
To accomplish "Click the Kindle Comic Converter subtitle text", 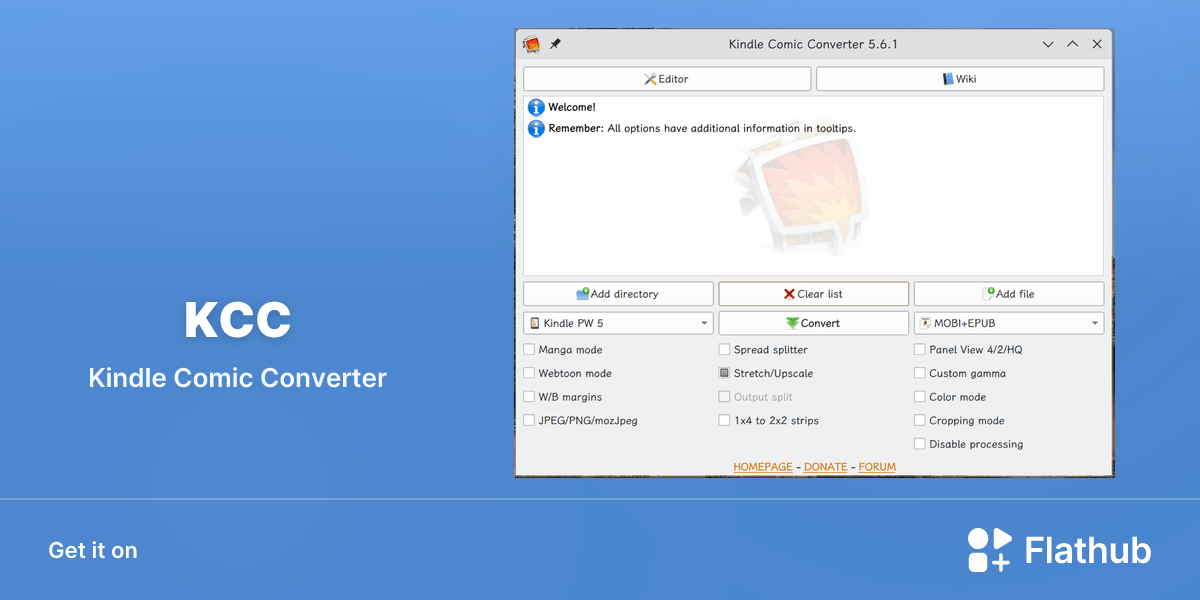I will click(x=238, y=378).
